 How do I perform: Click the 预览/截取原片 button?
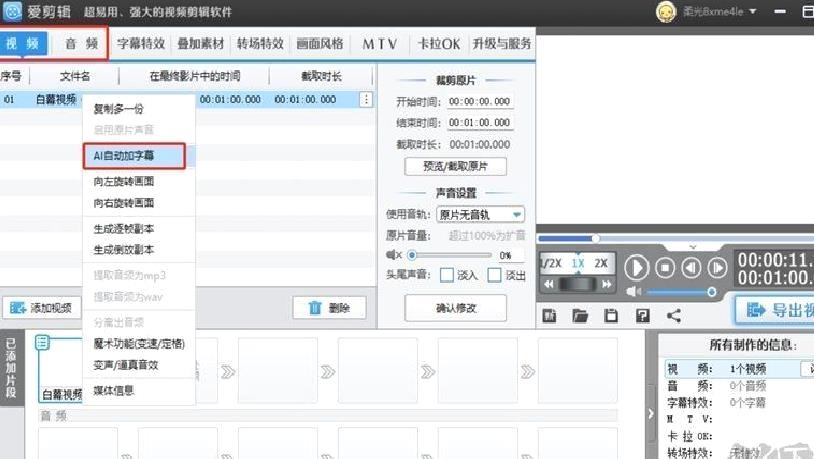point(455,166)
